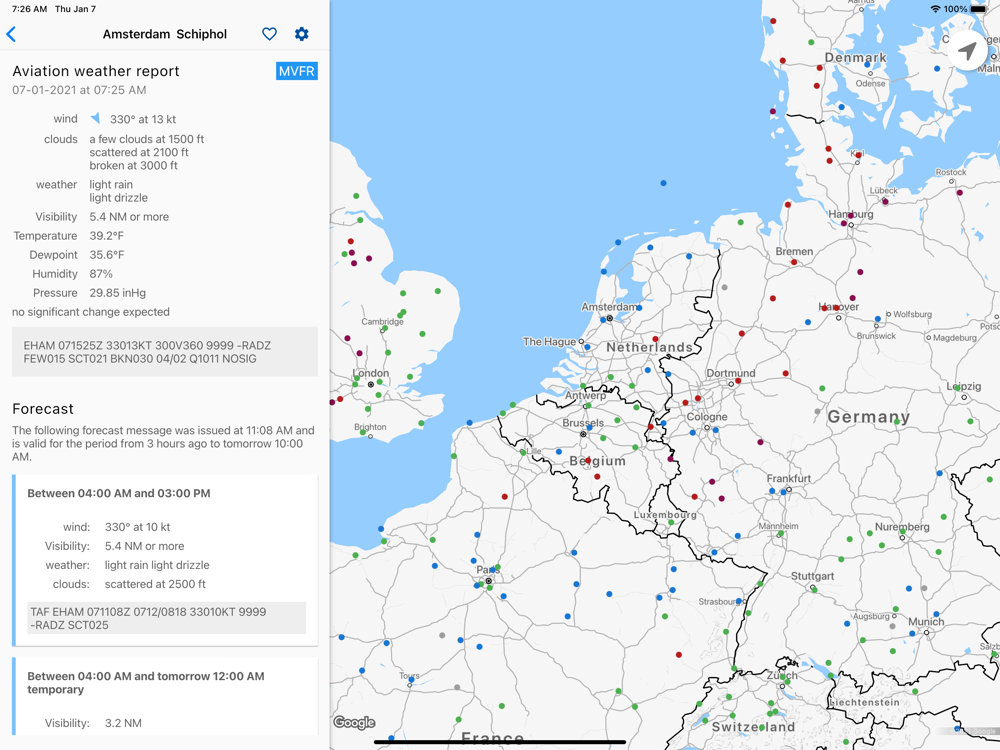Viewport: 1000px width, 750px height.
Task: Tap the clock time 7:26 AM in status bar
Action: [29, 9]
